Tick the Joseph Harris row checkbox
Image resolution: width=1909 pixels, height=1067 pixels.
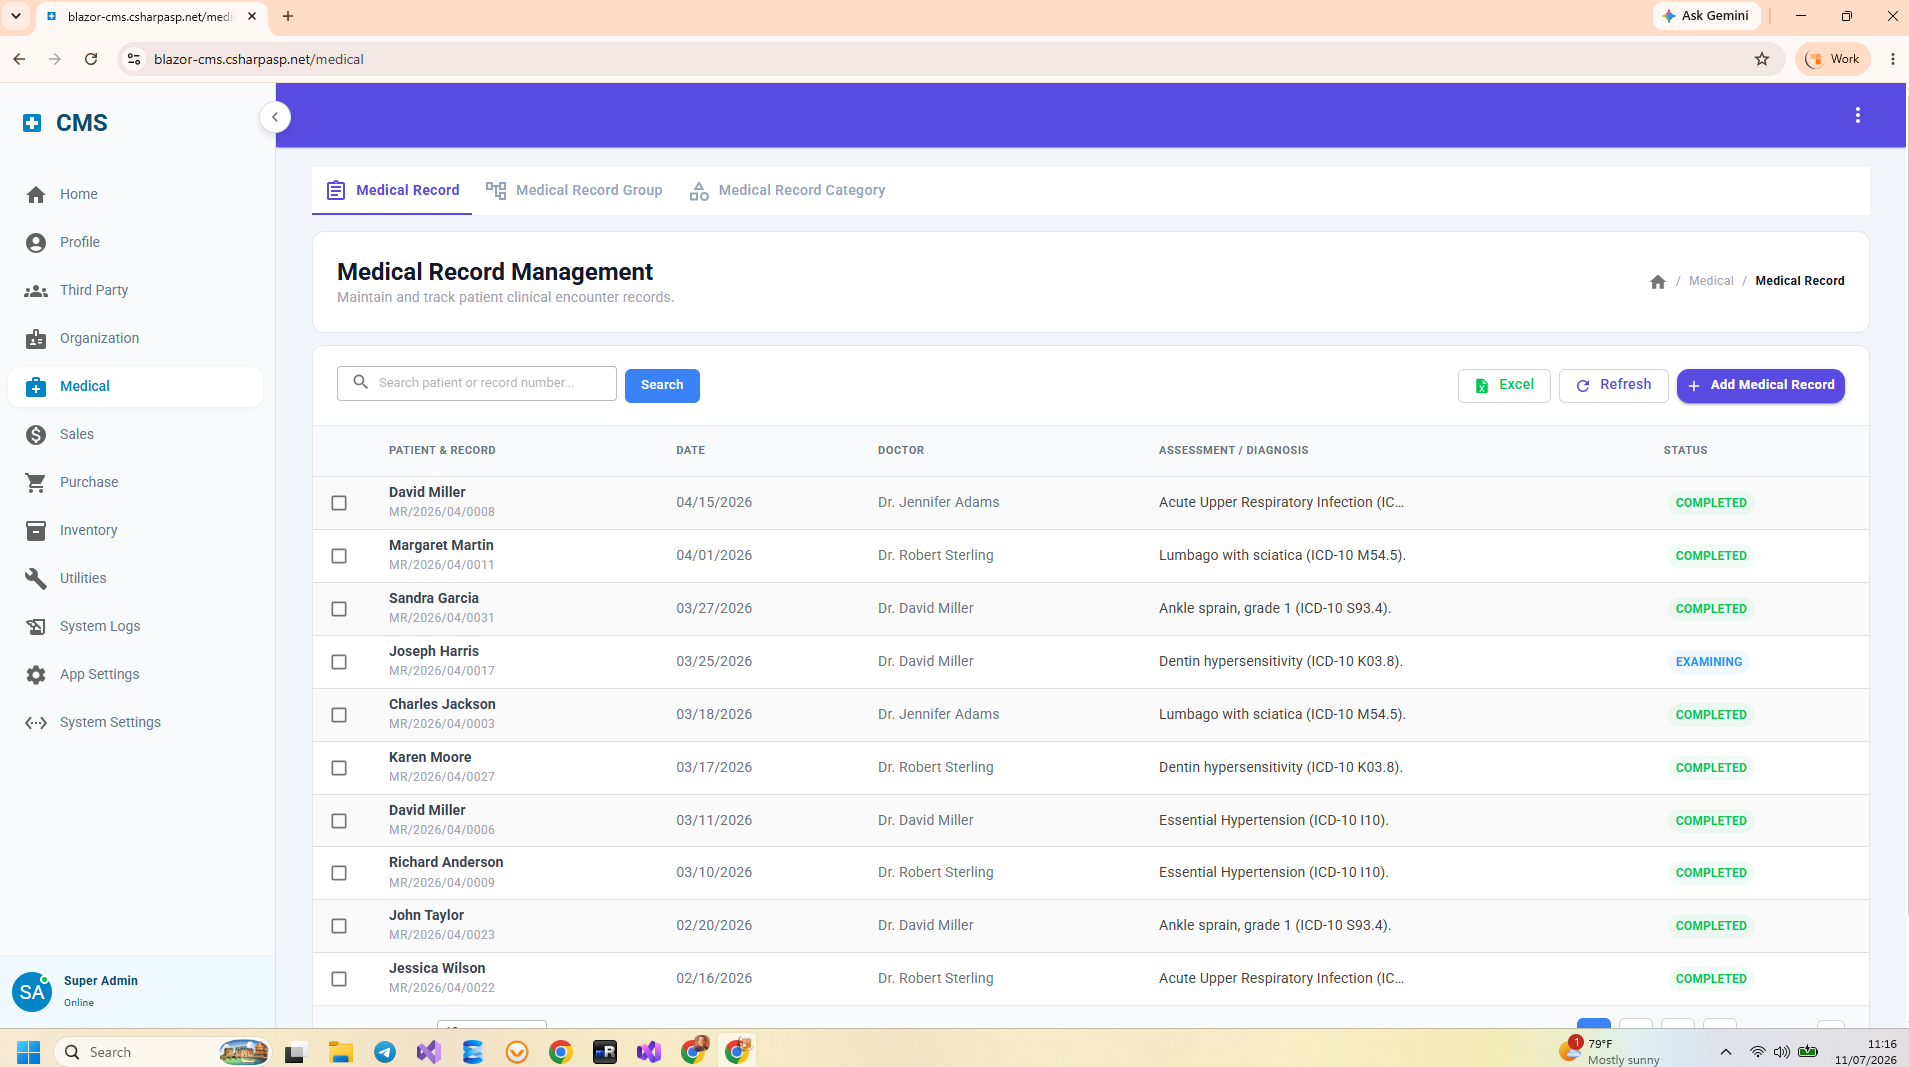[x=339, y=662]
